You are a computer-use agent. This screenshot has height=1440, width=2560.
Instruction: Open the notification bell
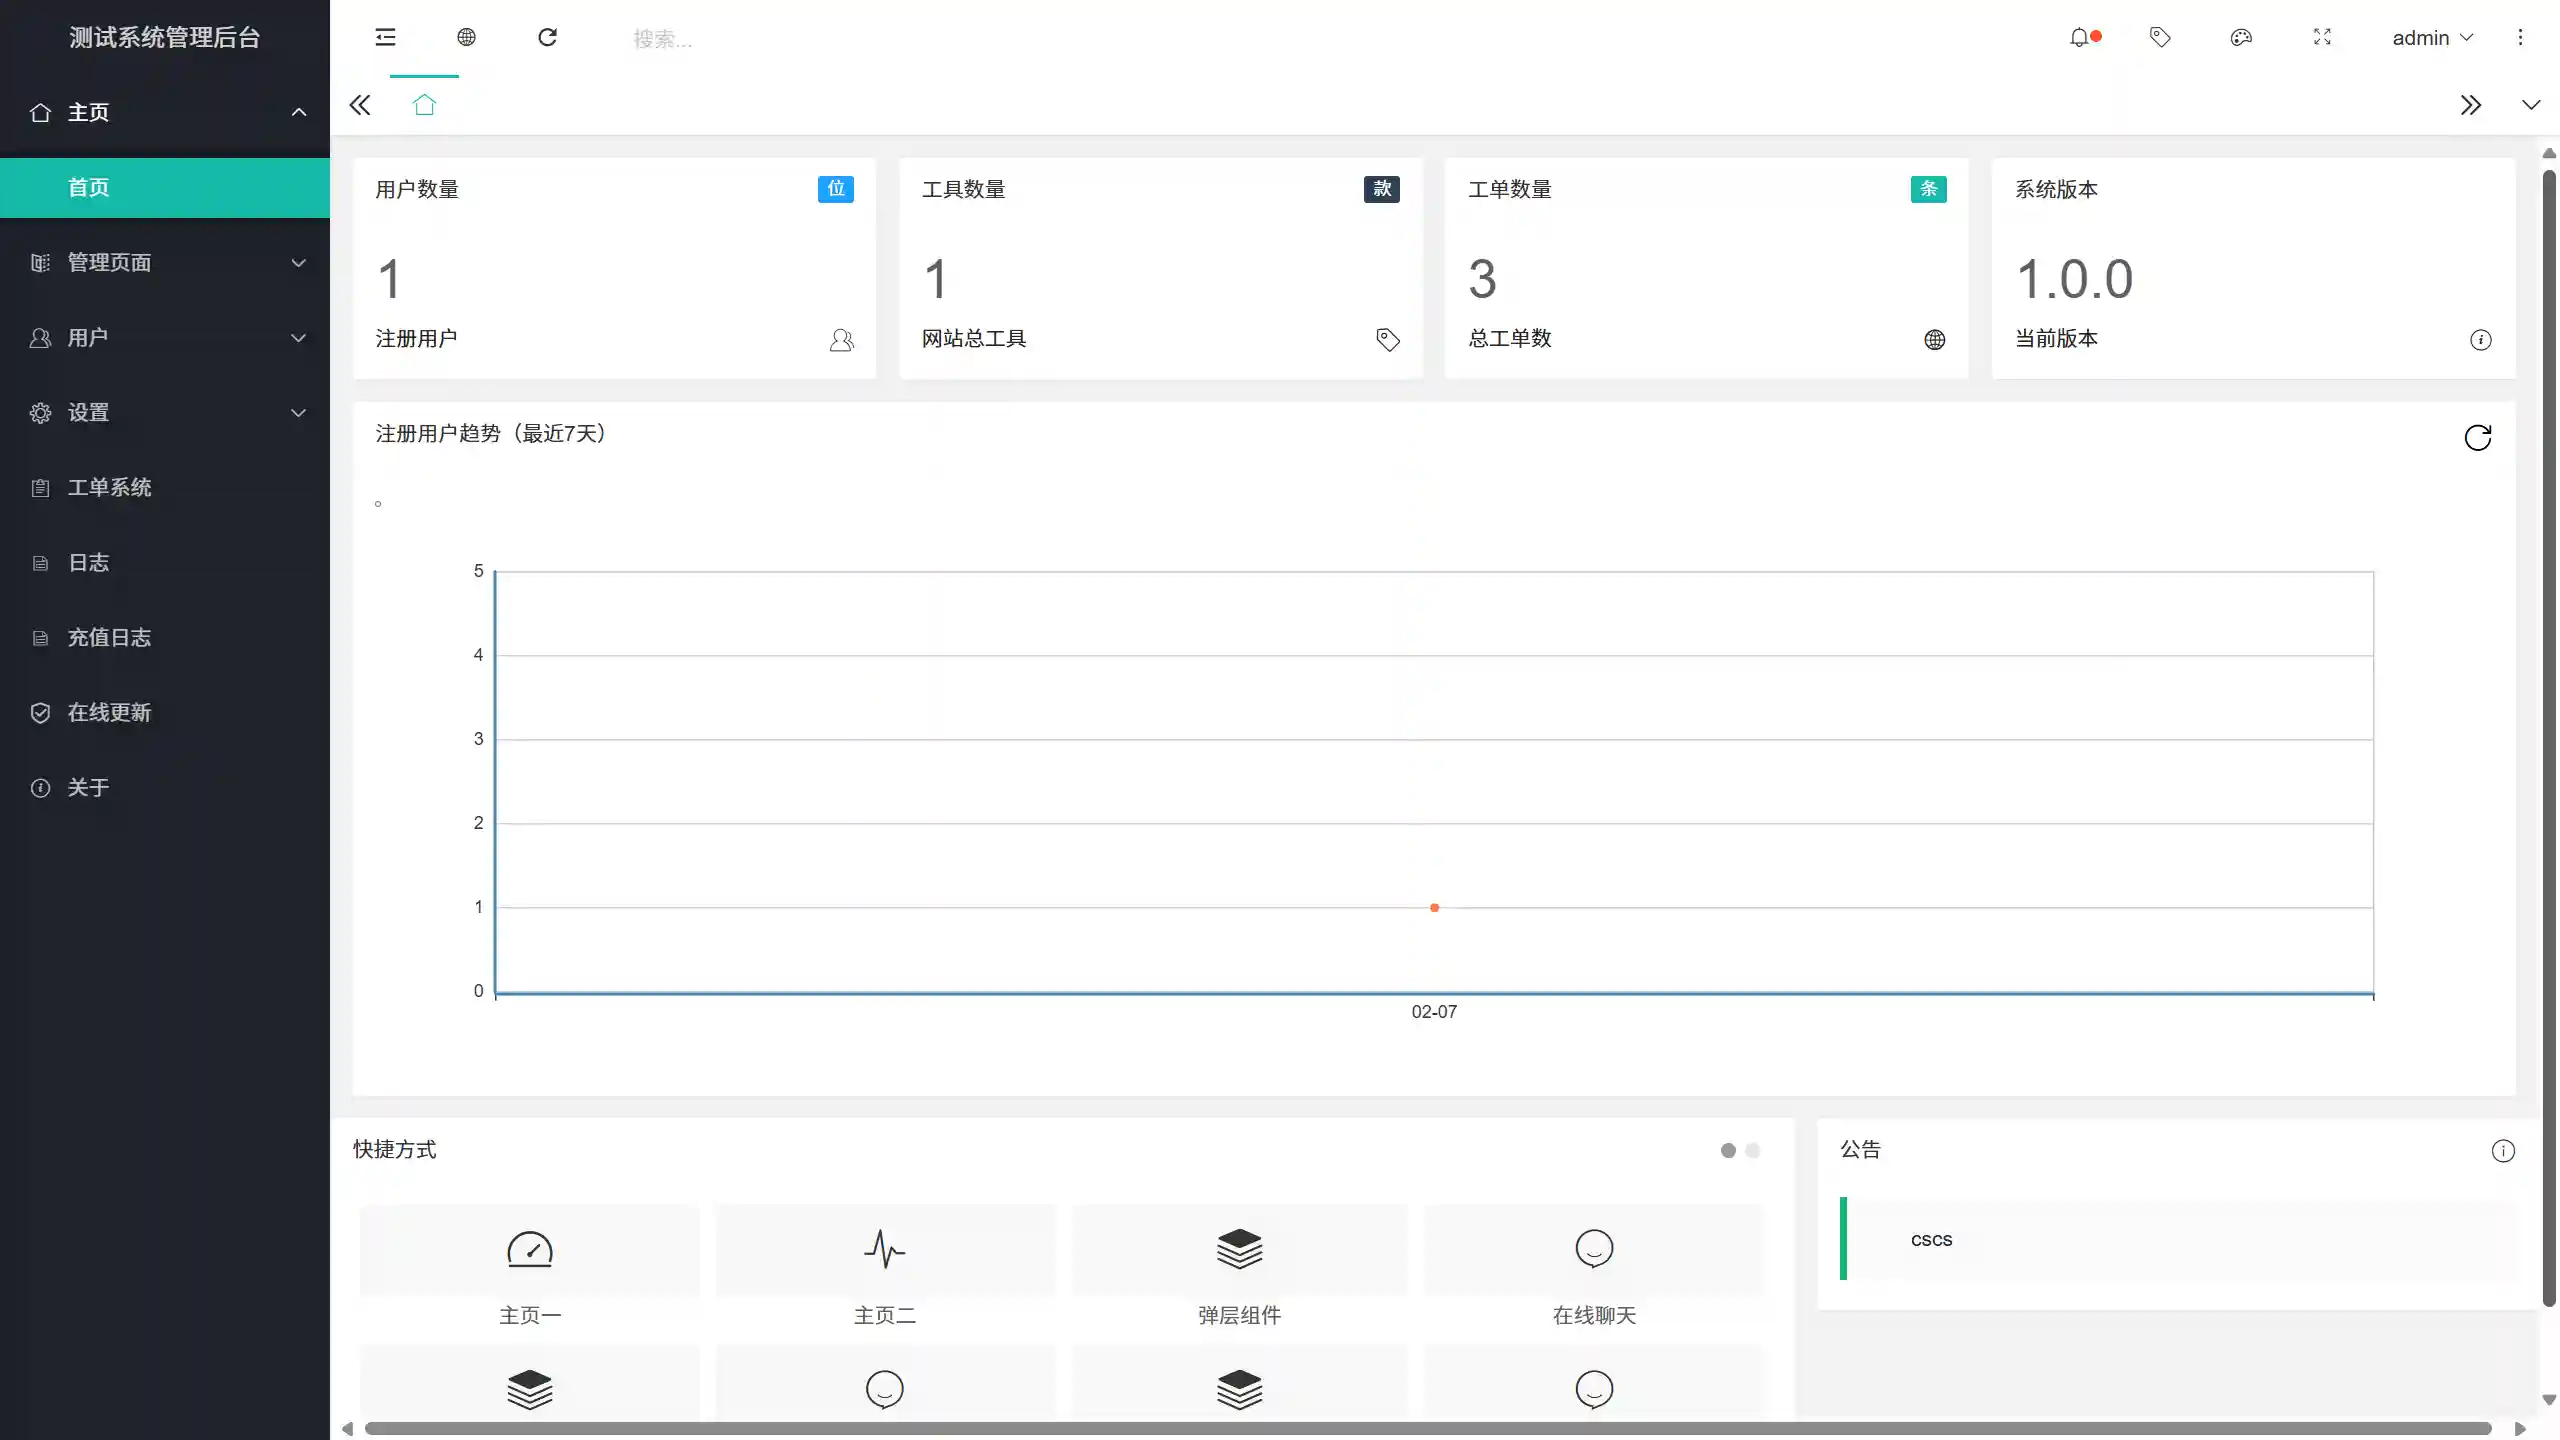pyautogui.click(x=2079, y=38)
